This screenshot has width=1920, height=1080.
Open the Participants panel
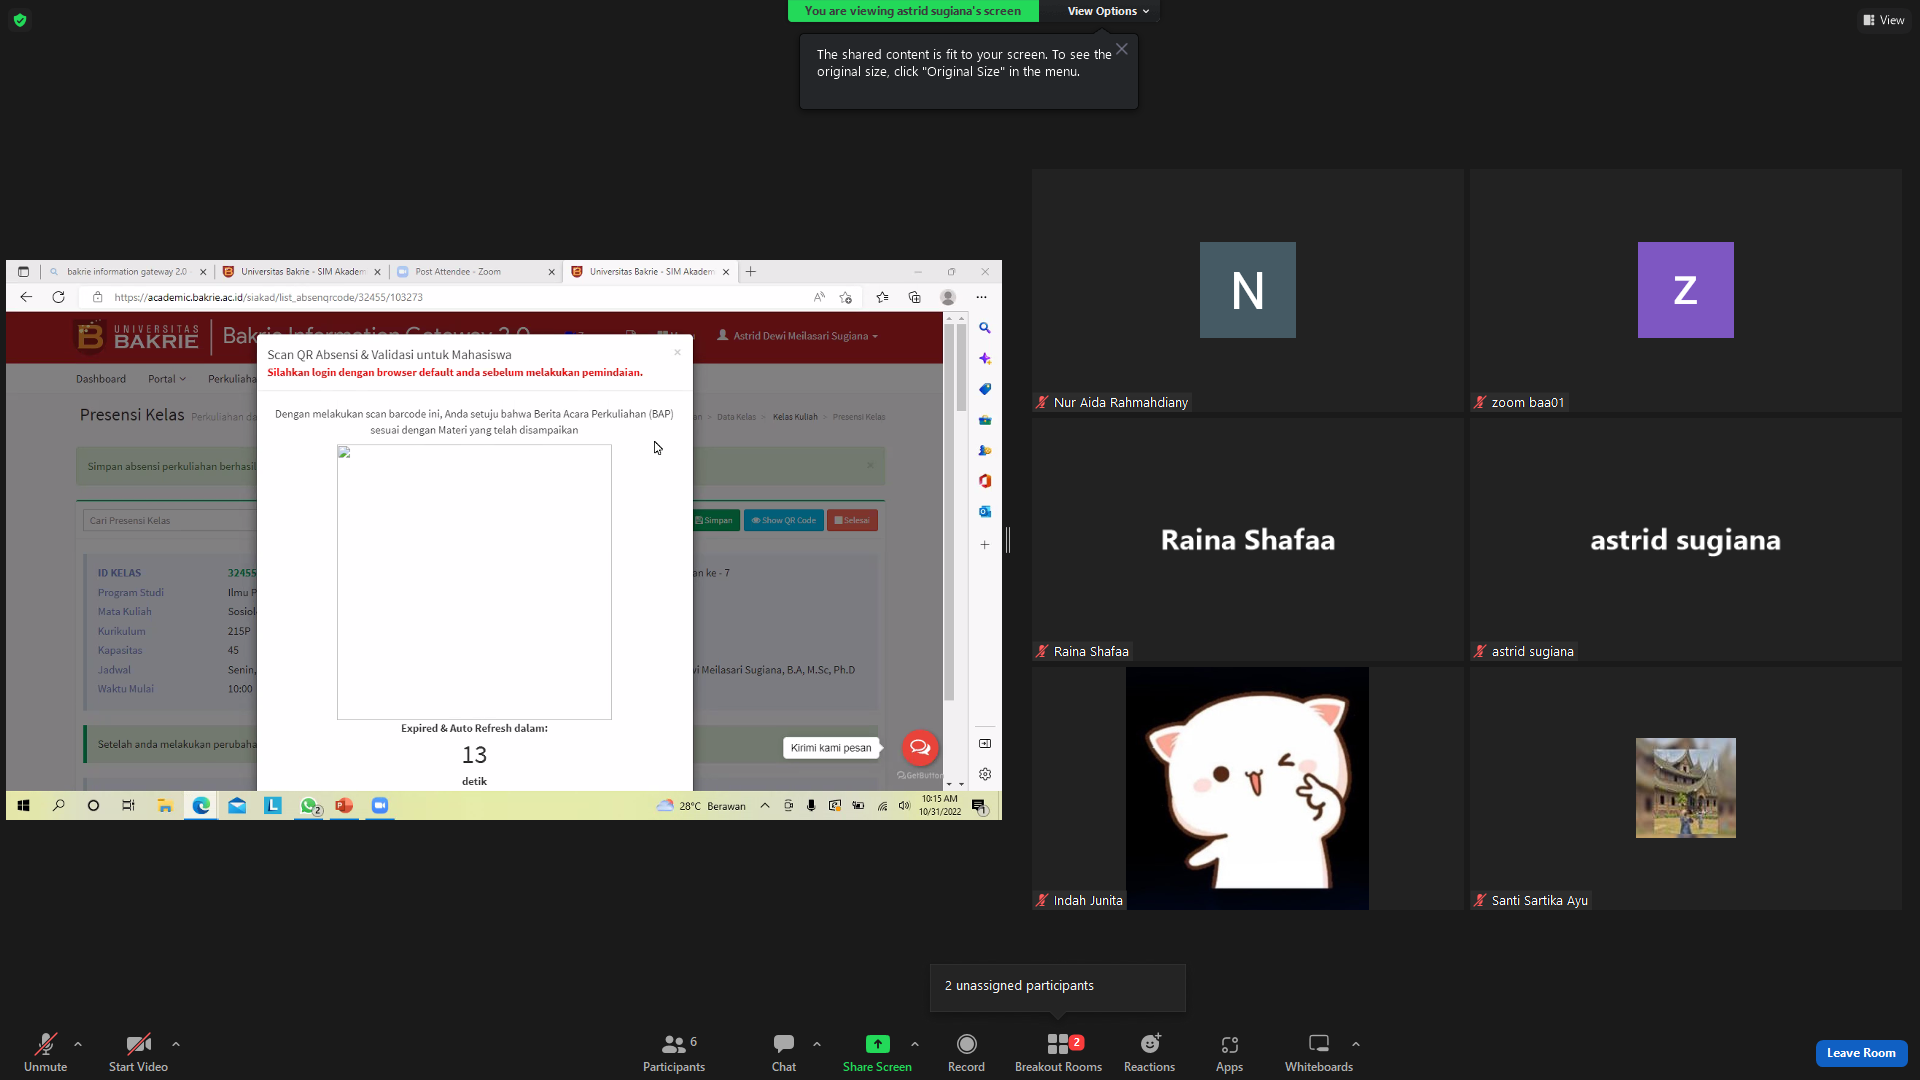[x=674, y=1052]
